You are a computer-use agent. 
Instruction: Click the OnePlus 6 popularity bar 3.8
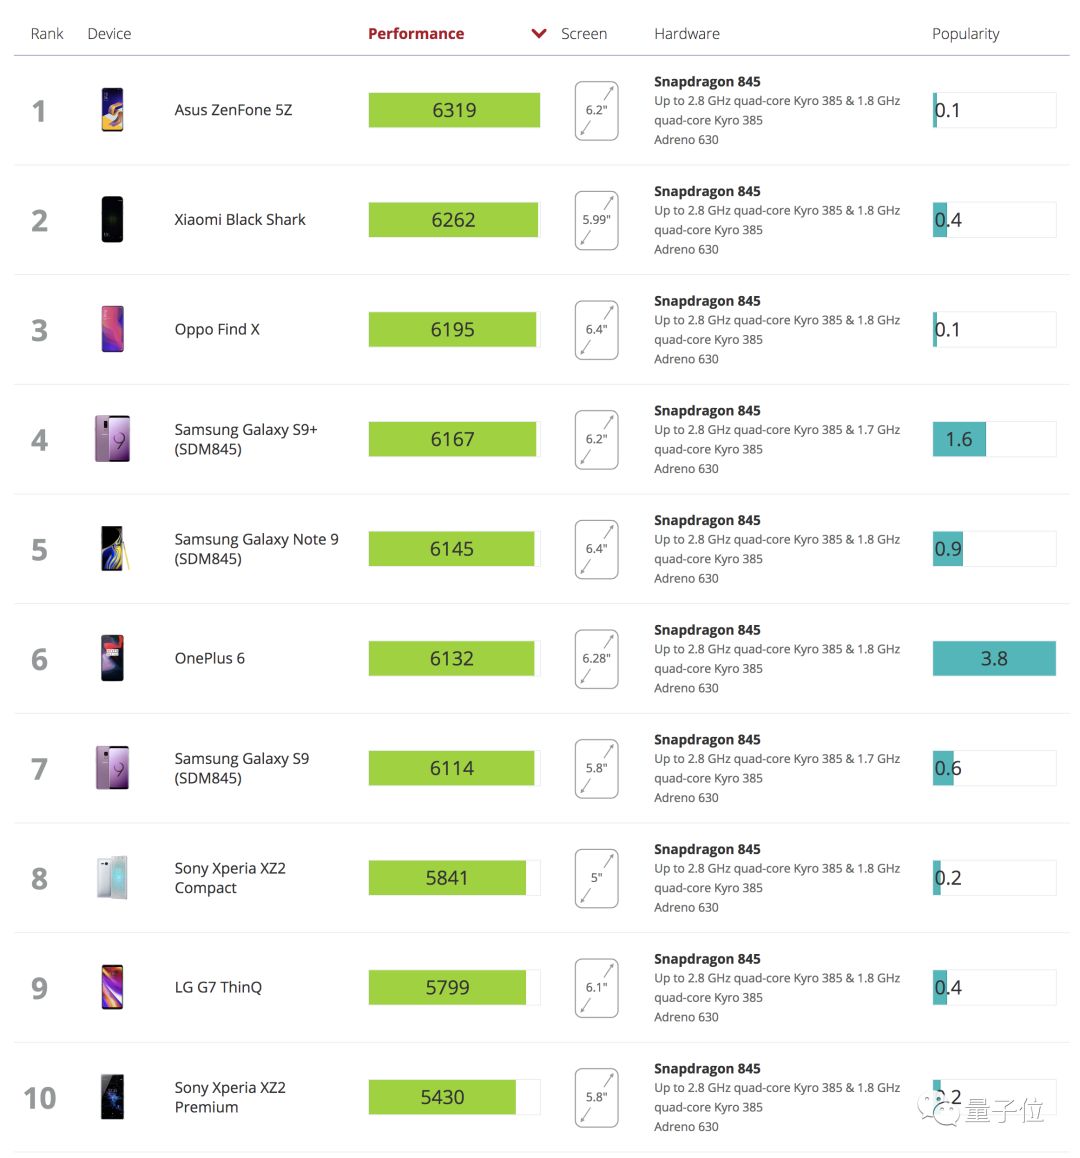(x=994, y=659)
